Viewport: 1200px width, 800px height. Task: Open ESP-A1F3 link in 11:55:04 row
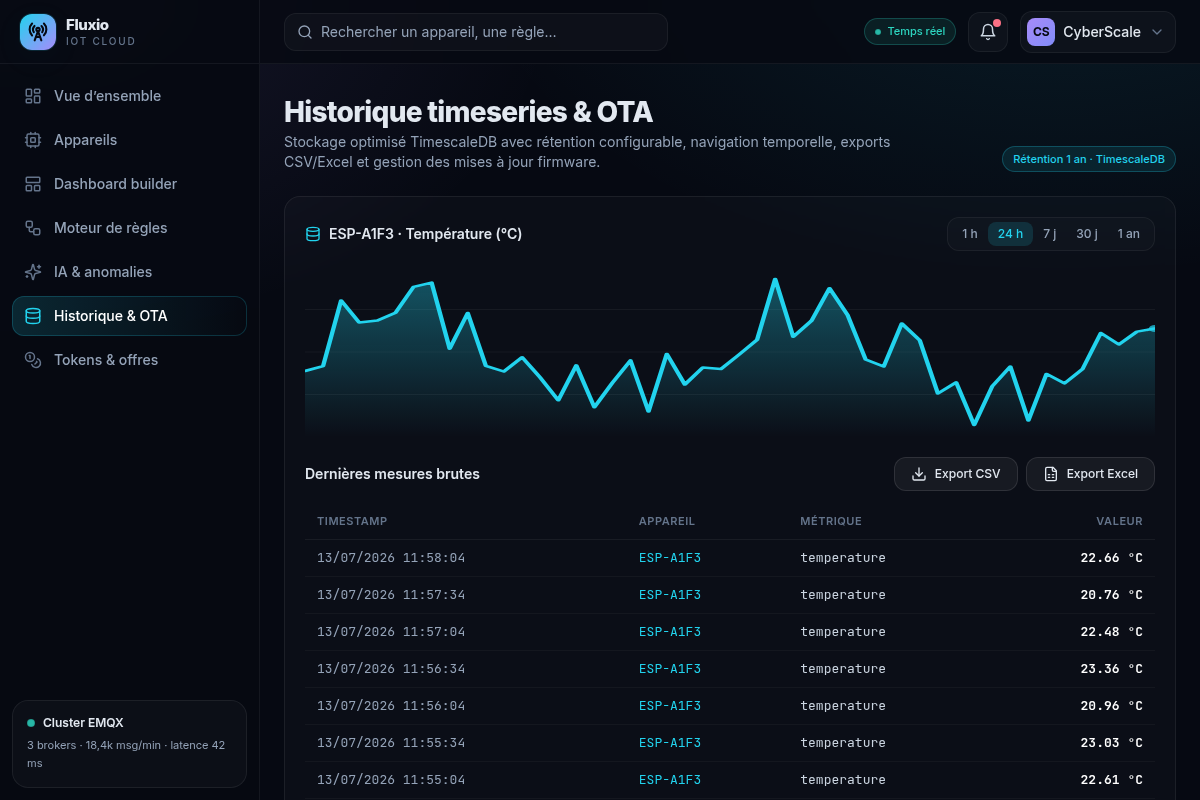coord(670,780)
